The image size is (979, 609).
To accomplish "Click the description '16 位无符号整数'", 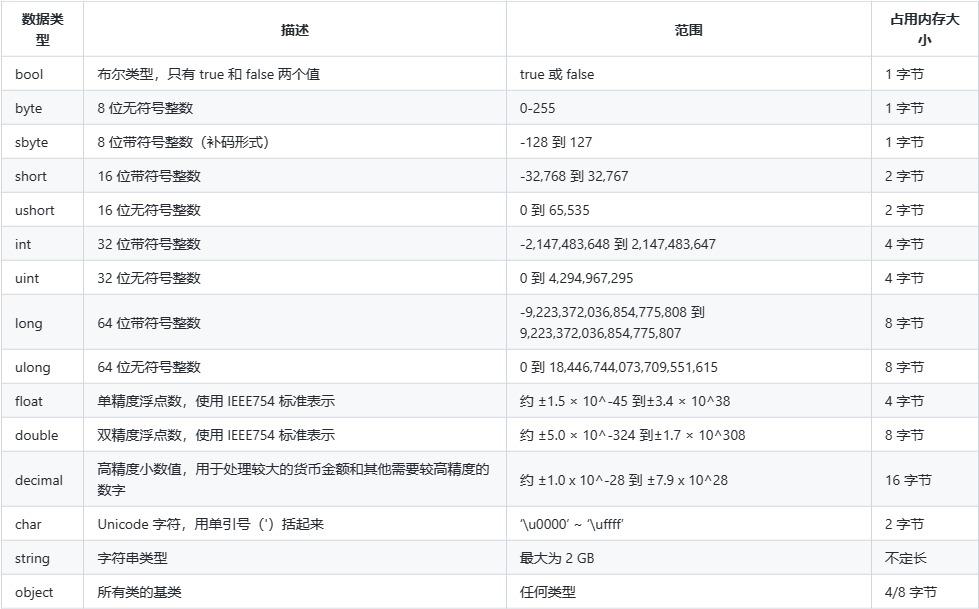I will point(149,210).
